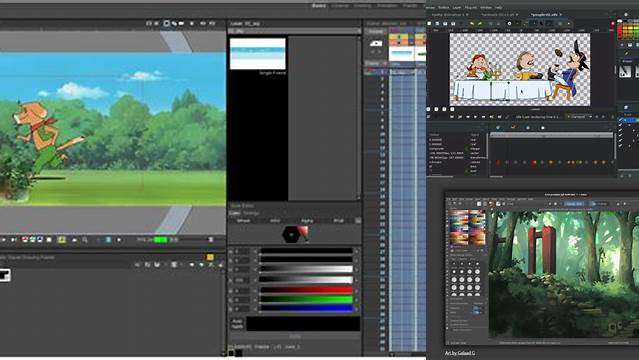Toggle the first layer checkbox in the Synfig layers panel
The width and height of the screenshot is (639, 360).
point(621,120)
